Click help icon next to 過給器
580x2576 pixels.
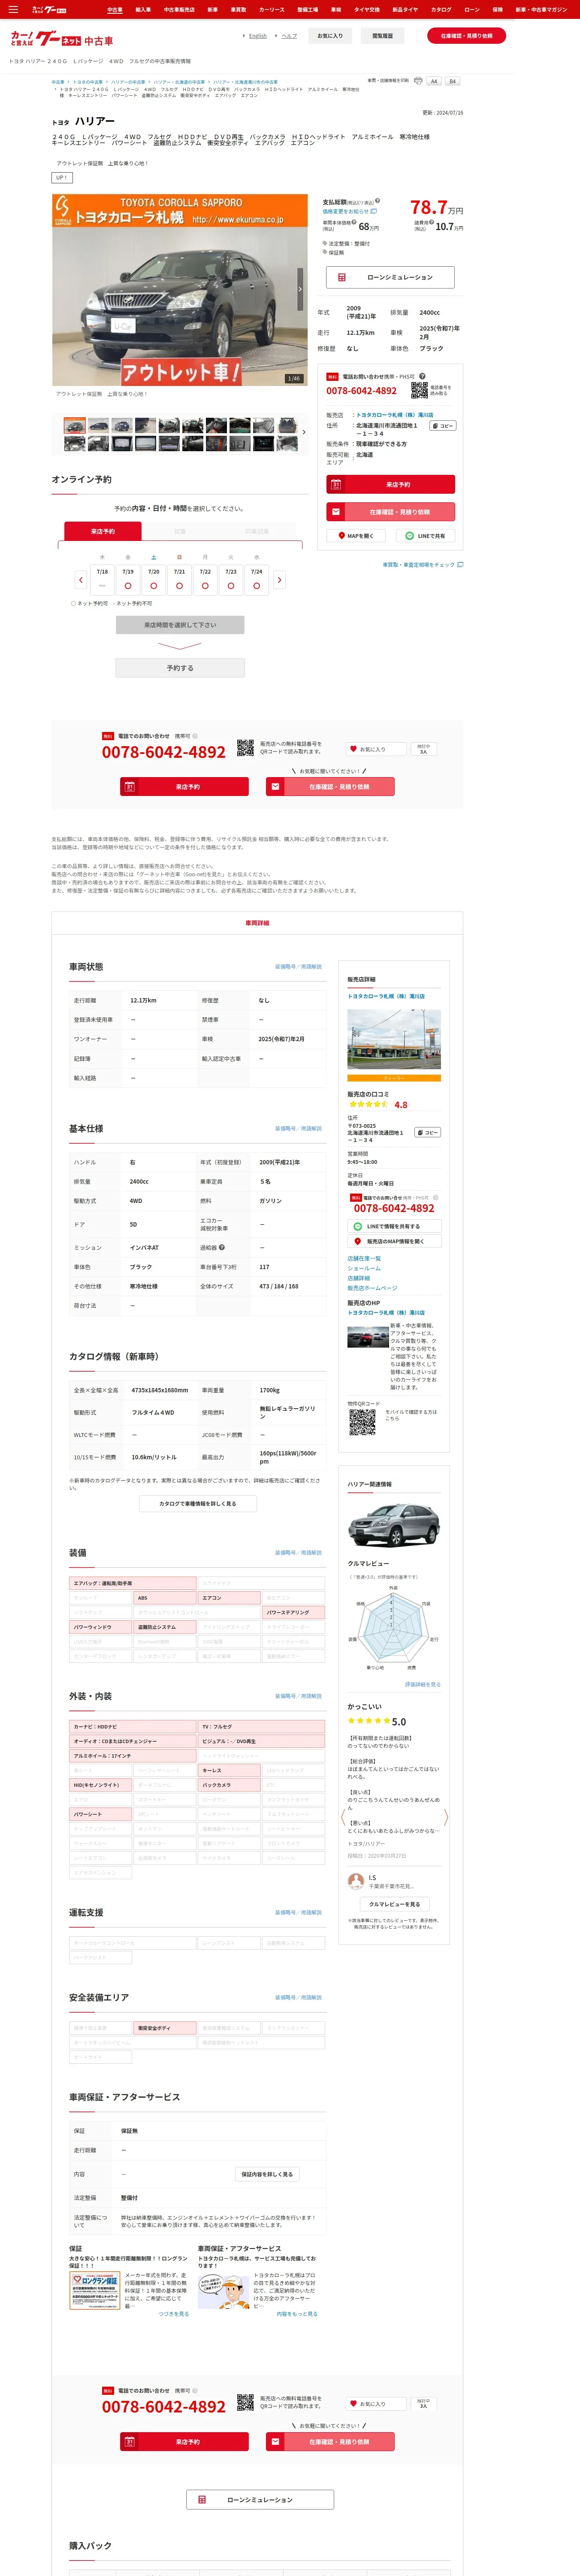[222, 1247]
